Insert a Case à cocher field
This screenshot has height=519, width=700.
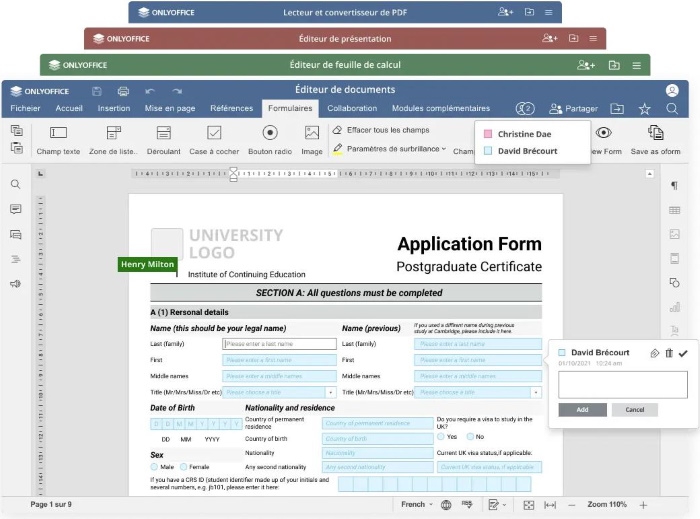point(214,140)
